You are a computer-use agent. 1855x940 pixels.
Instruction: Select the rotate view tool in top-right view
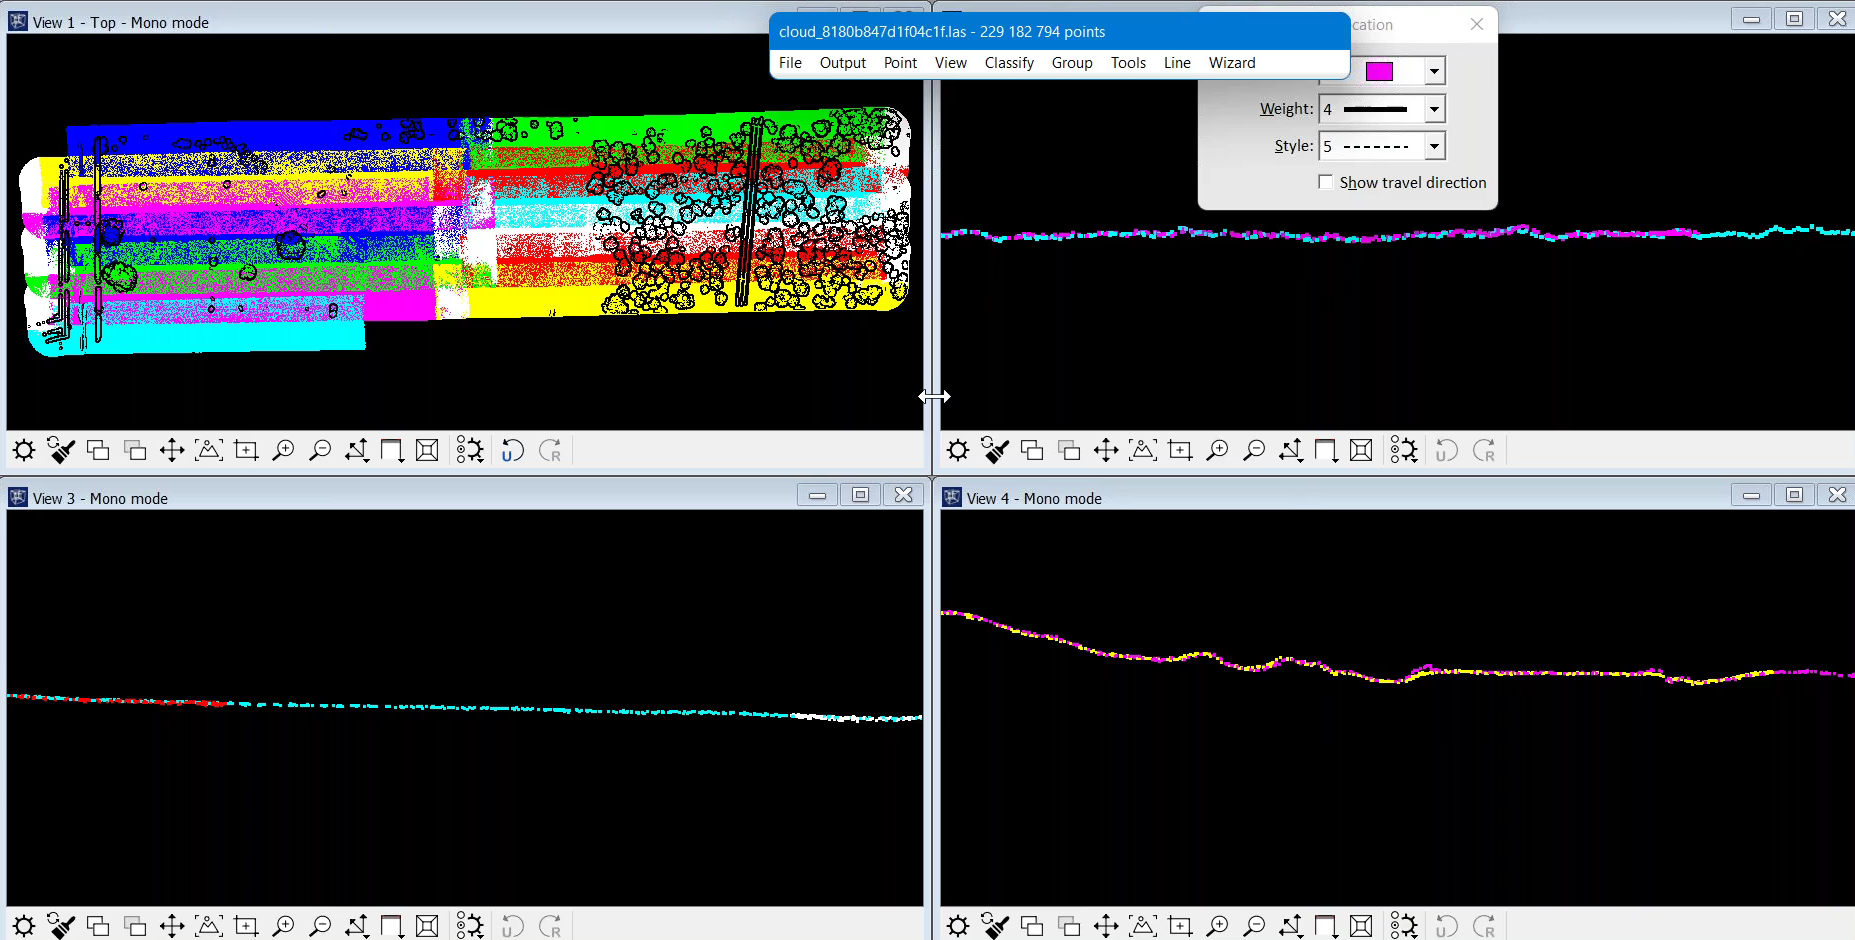point(1291,450)
